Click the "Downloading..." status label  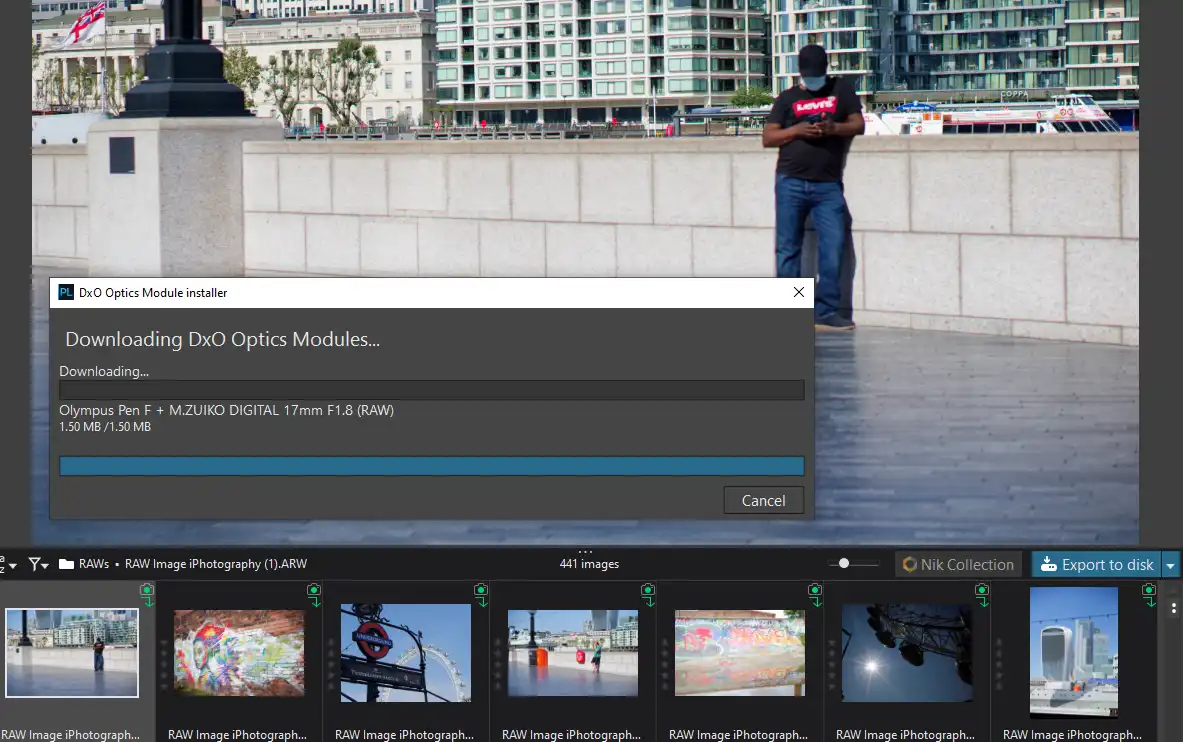point(104,371)
